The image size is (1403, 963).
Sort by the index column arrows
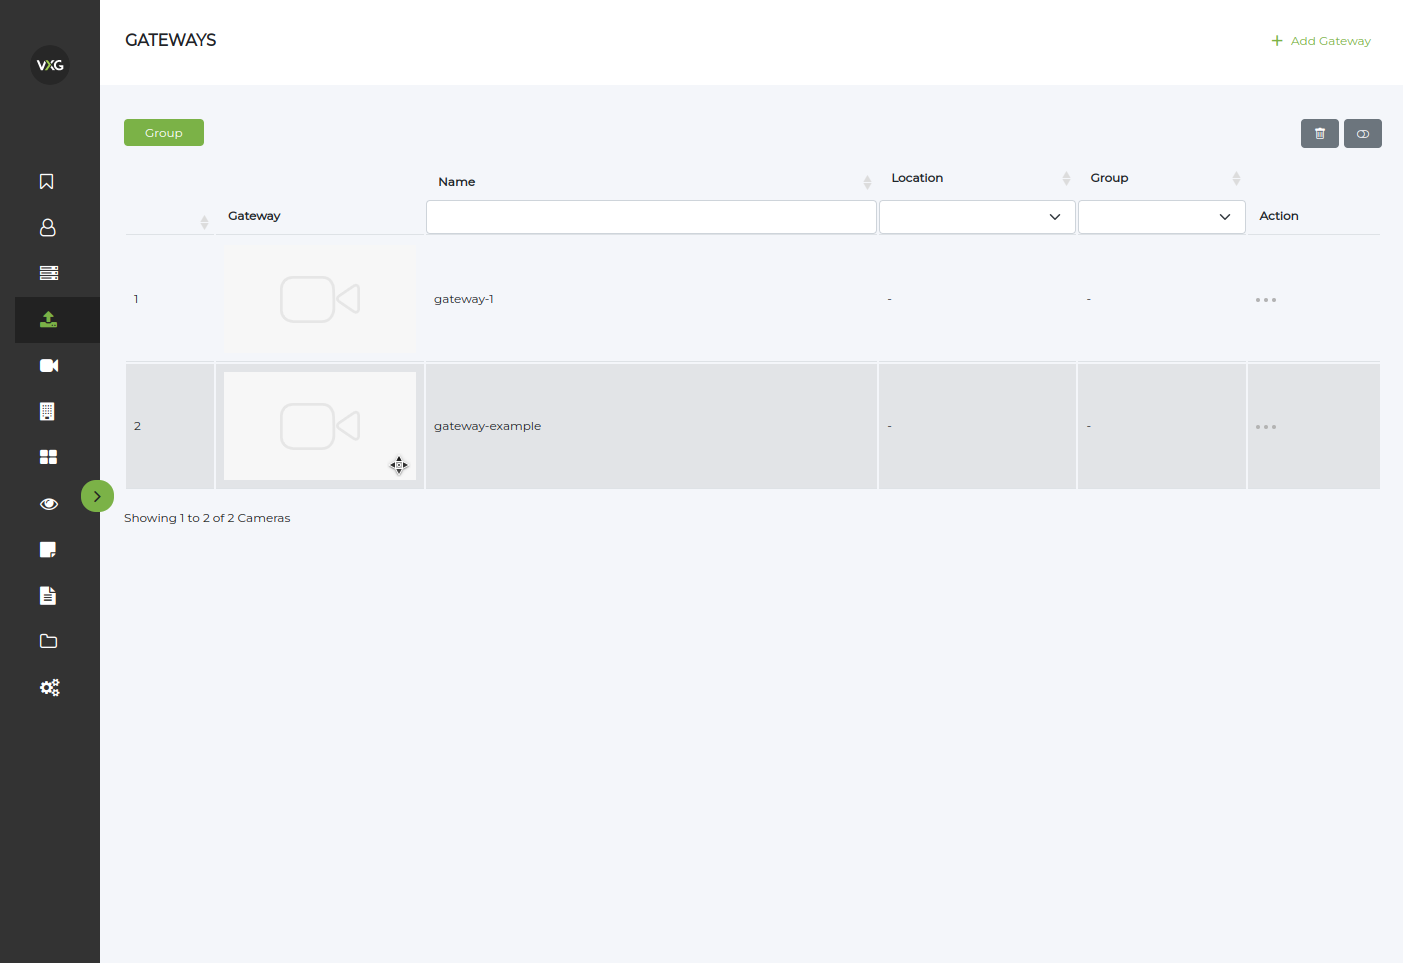click(204, 222)
